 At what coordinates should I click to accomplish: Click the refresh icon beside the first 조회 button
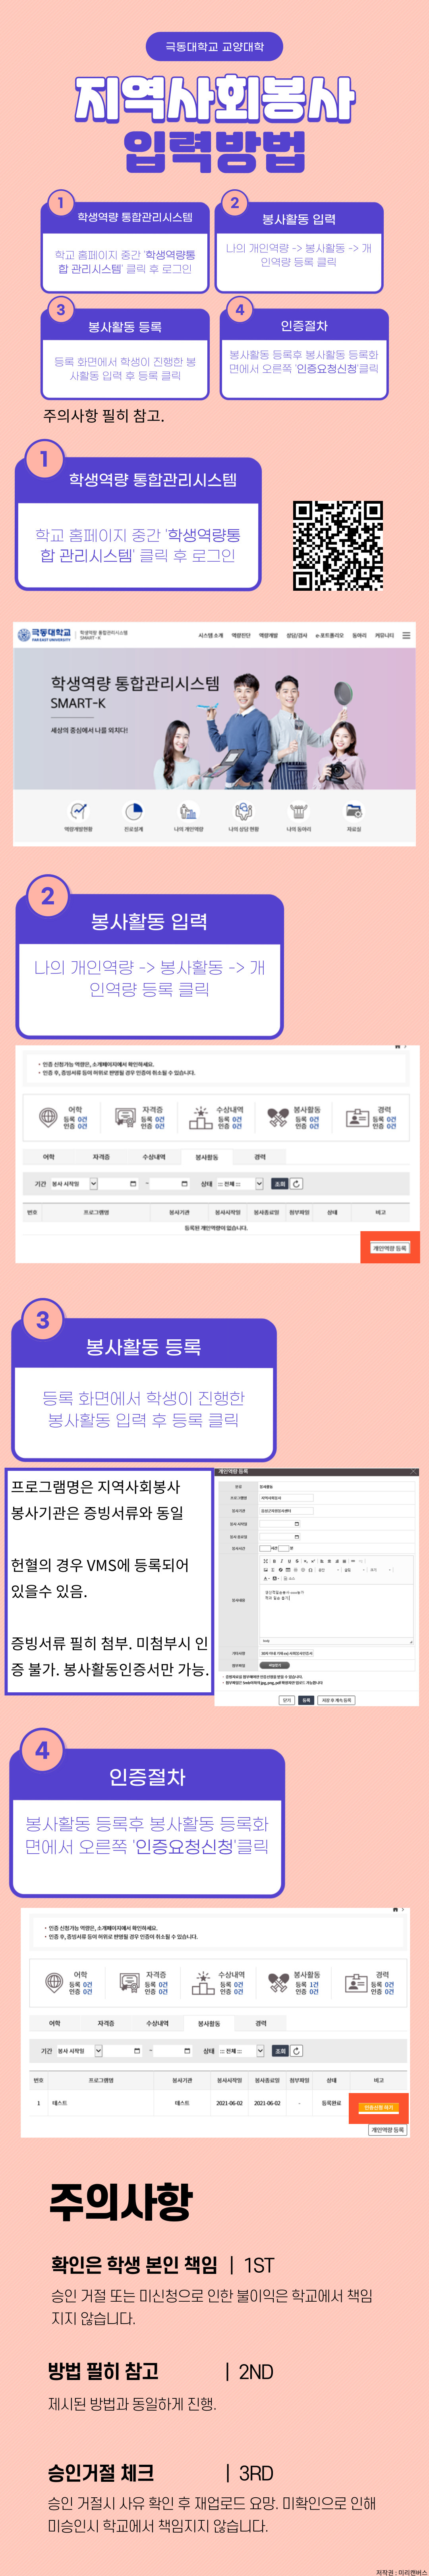[x=297, y=1183]
